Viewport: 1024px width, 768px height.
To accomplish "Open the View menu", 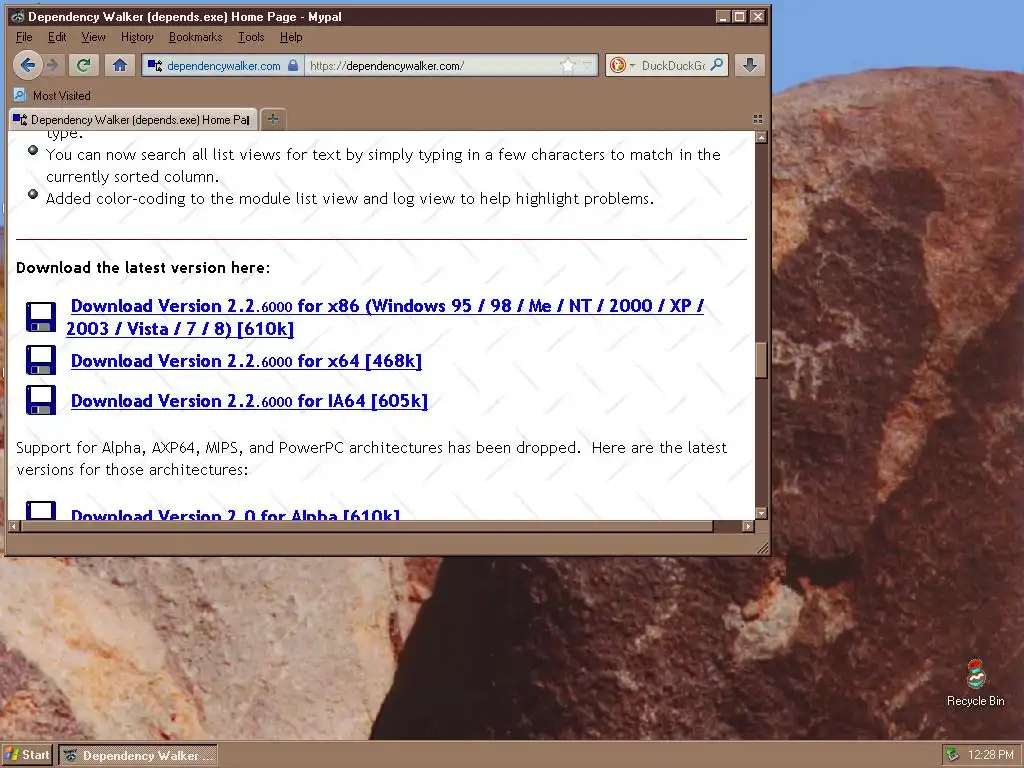I will (93, 37).
